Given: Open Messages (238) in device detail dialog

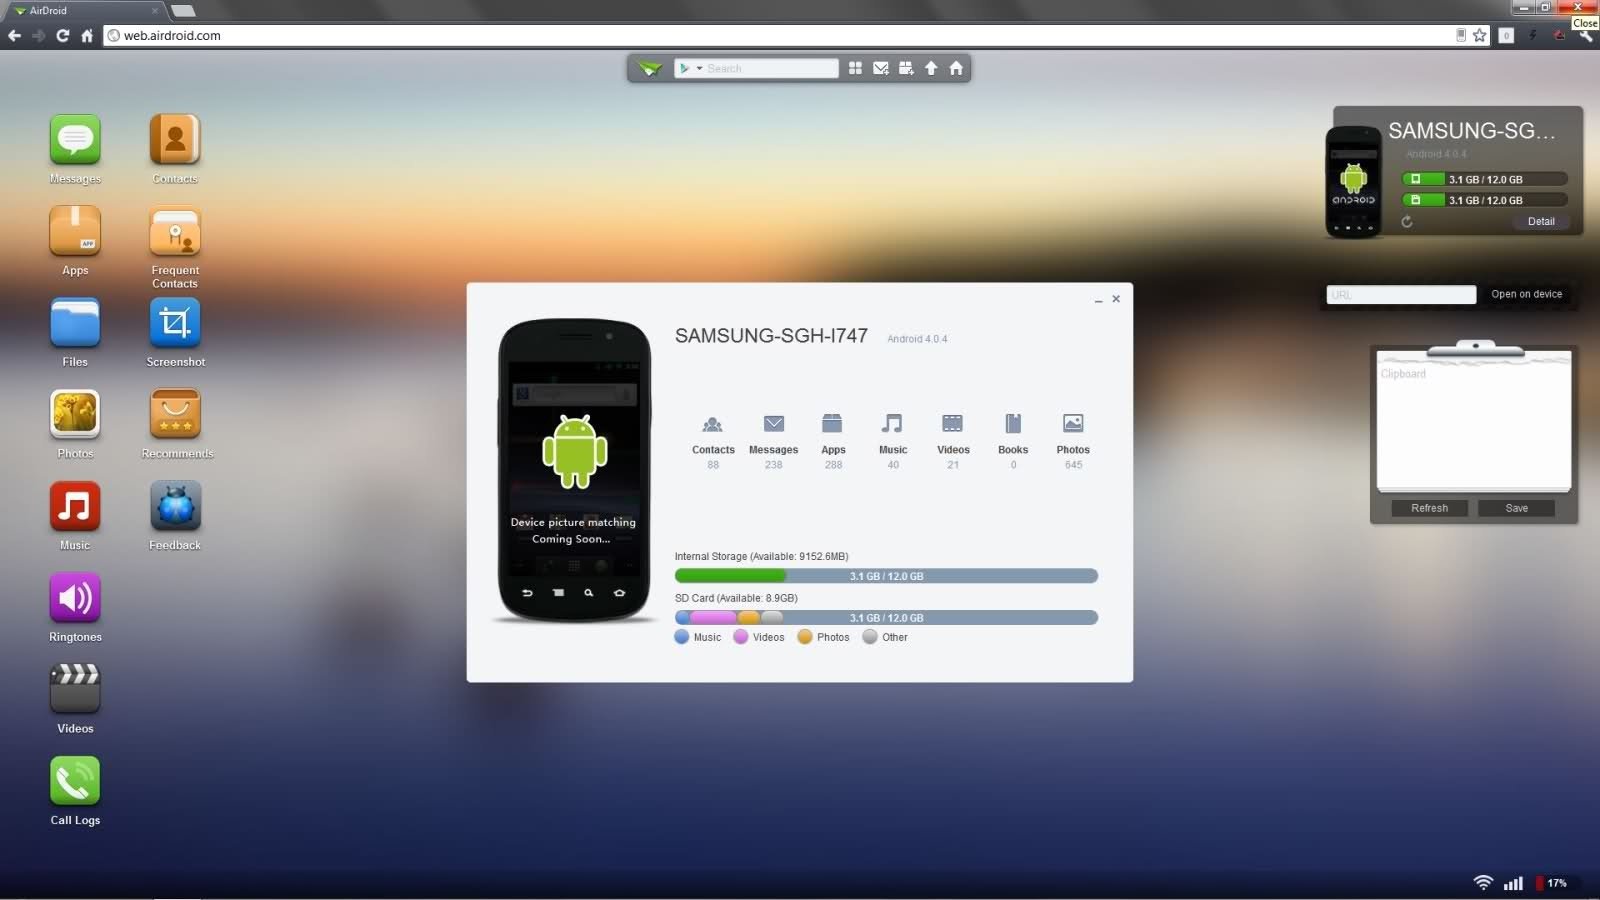Looking at the screenshot, I should (x=773, y=441).
